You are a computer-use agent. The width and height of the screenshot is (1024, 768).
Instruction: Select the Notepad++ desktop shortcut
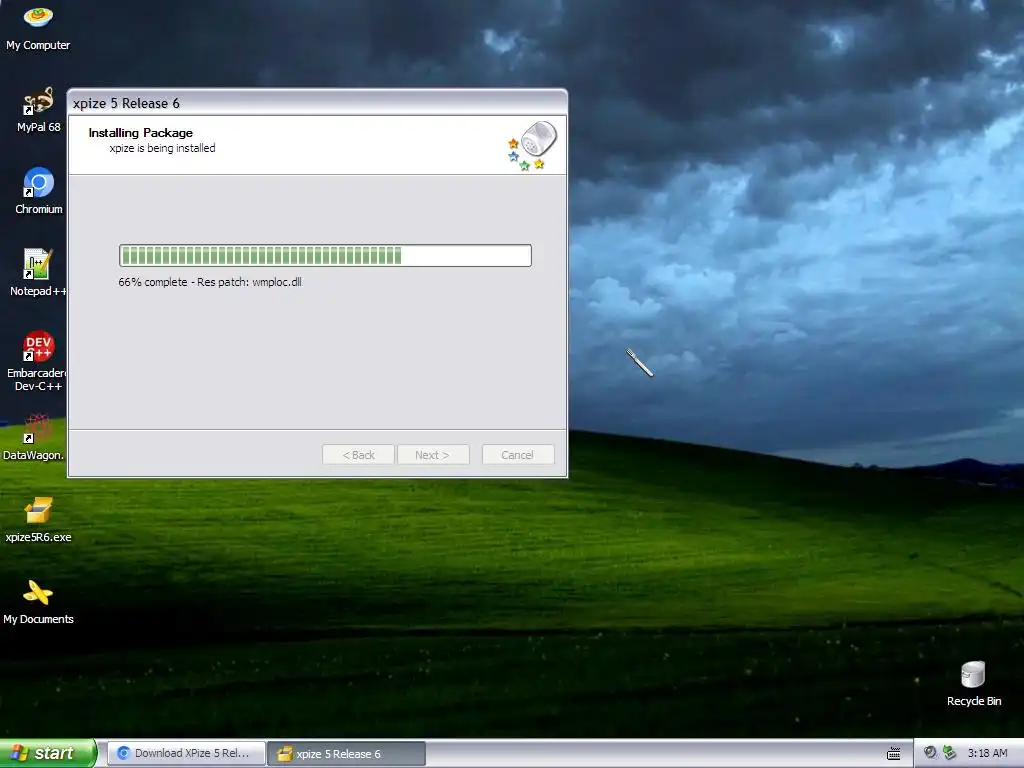[x=38, y=273]
